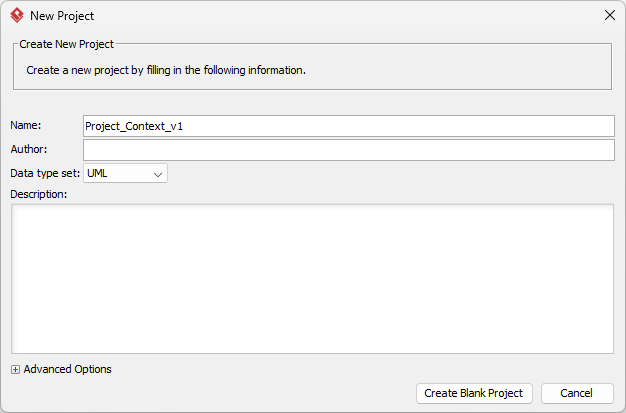Image resolution: width=626 pixels, height=413 pixels.
Task: Click the instruction text about filling information
Action: (165, 71)
